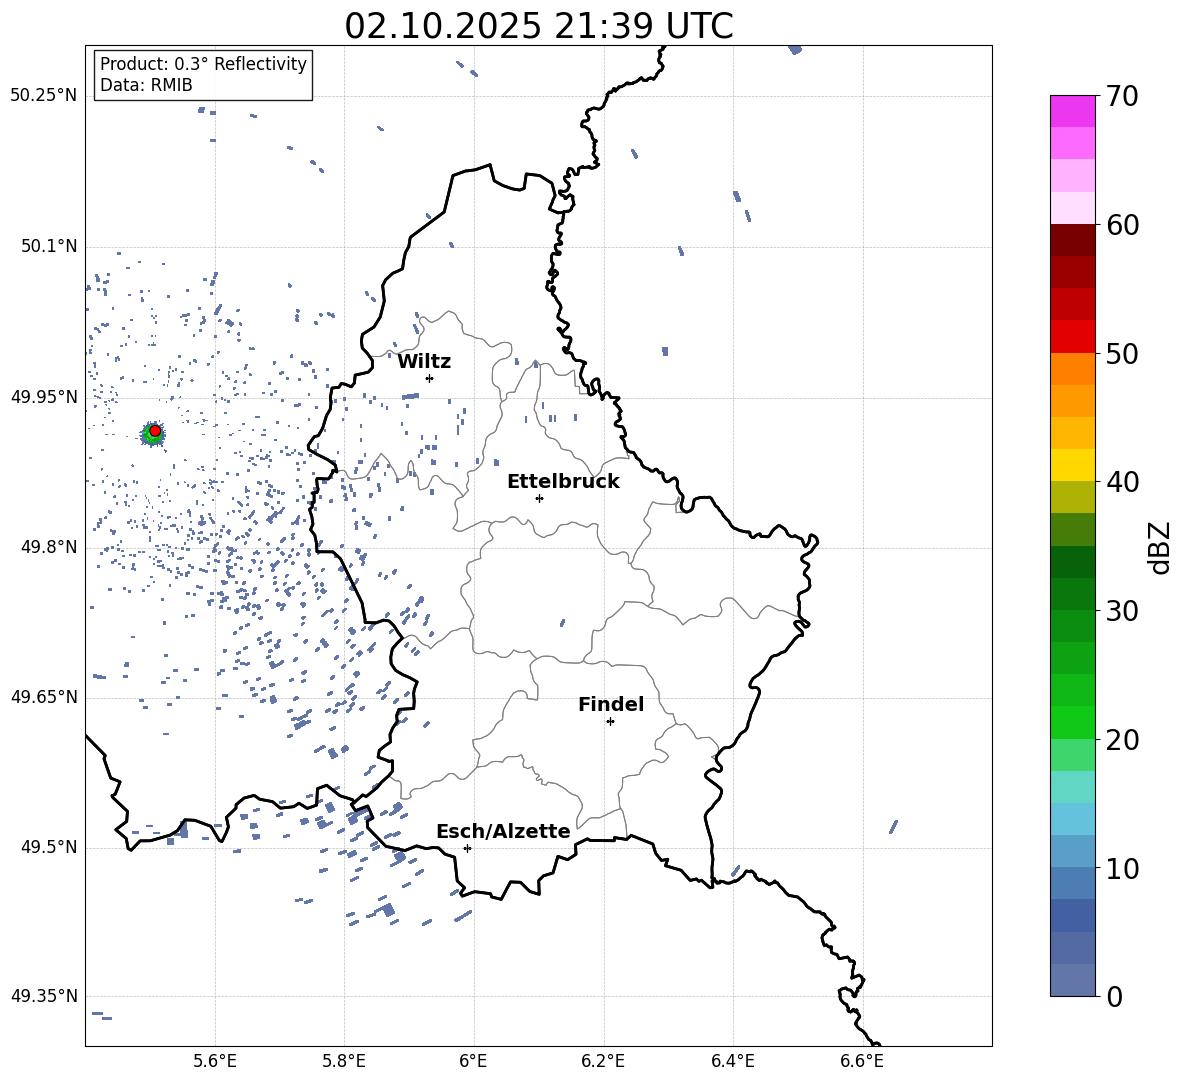Viewport: 1184px width, 1081px height.
Task: Click the Ettelbruck location cross marker
Action: tap(539, 498)
